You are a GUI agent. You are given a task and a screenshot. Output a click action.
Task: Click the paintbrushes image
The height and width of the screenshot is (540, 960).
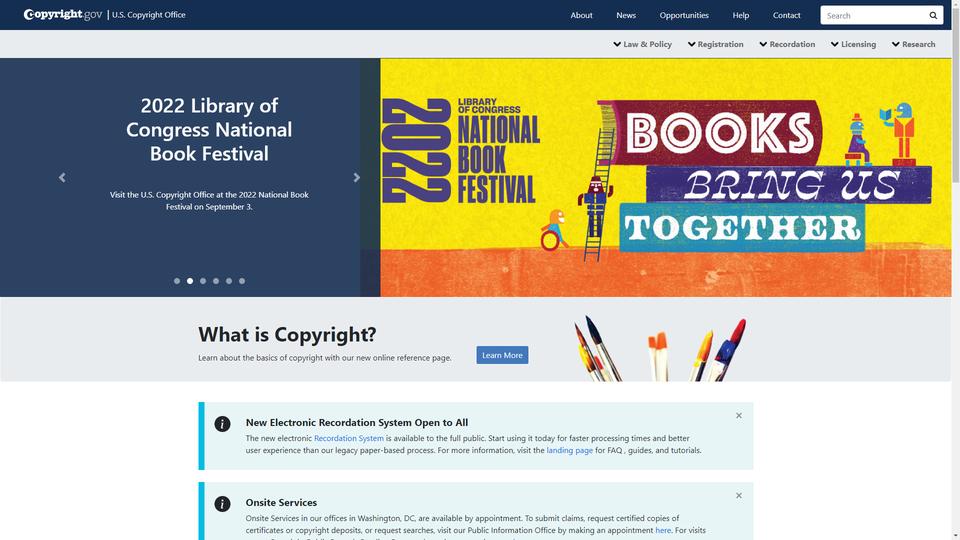click(x=661, y=348)
